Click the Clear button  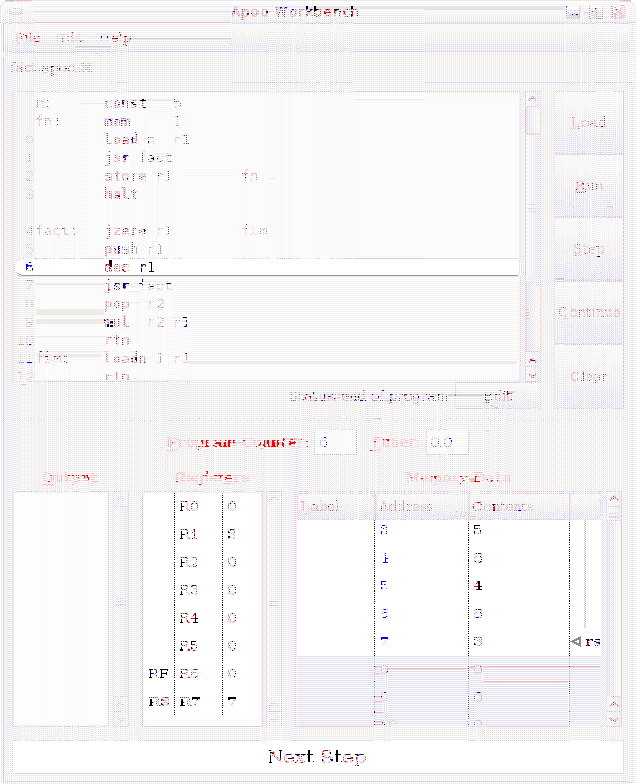588,376
